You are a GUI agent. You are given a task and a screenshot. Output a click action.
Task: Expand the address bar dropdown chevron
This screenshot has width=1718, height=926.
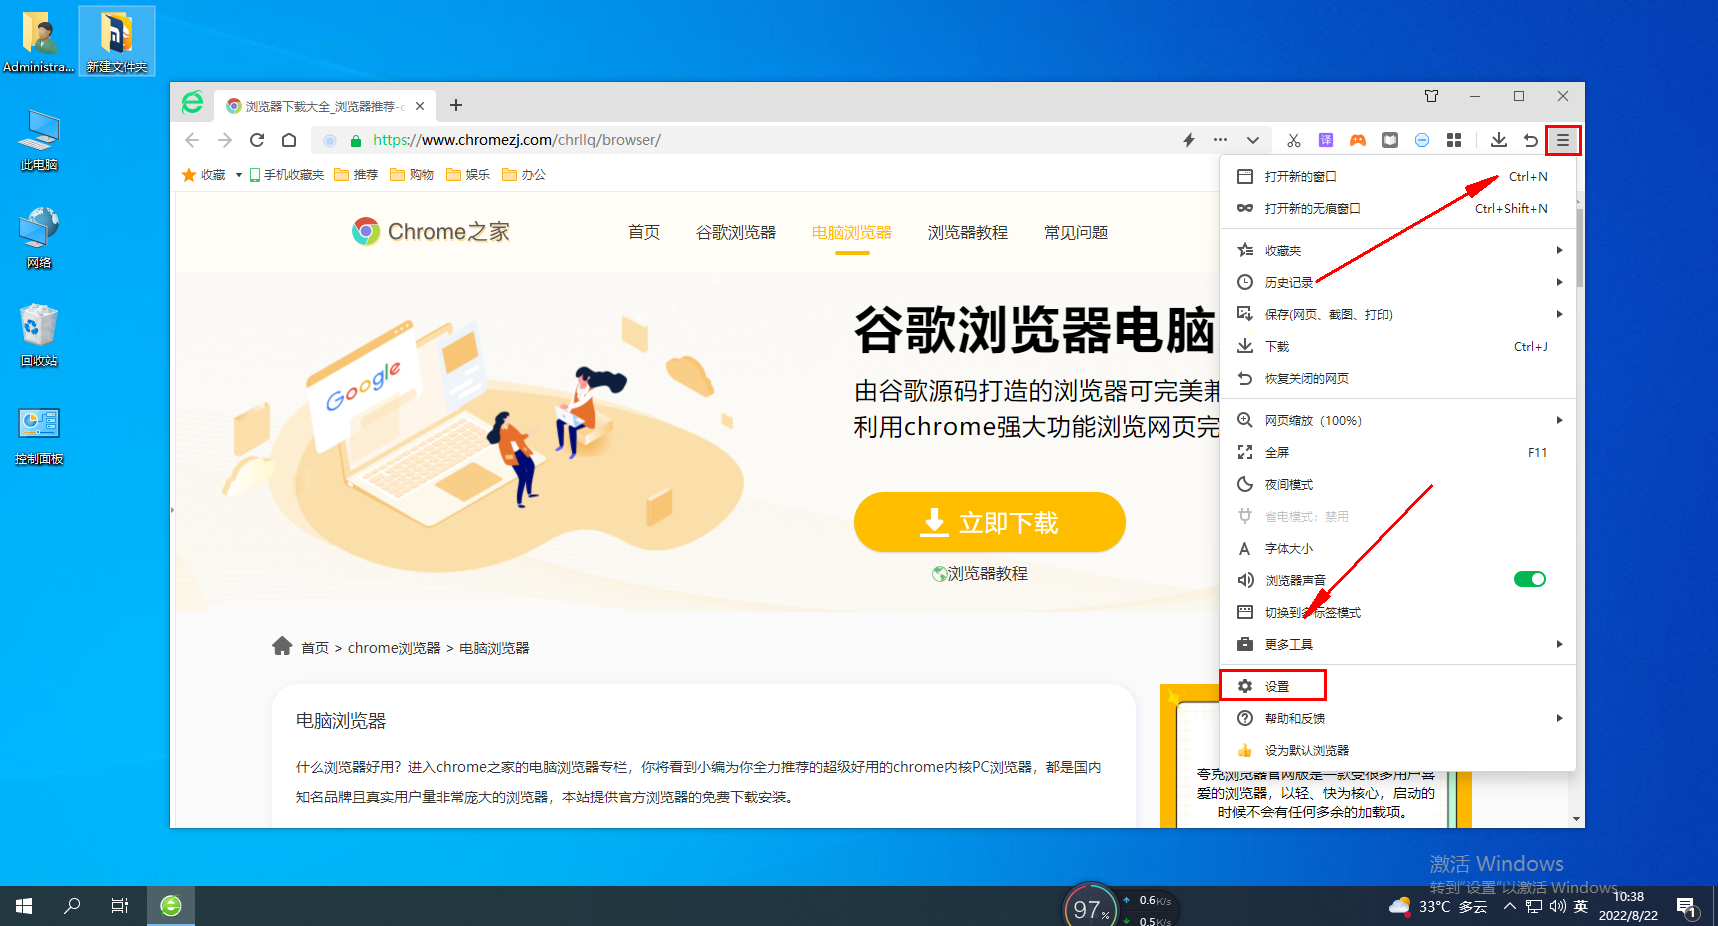tap(1253, 140)
